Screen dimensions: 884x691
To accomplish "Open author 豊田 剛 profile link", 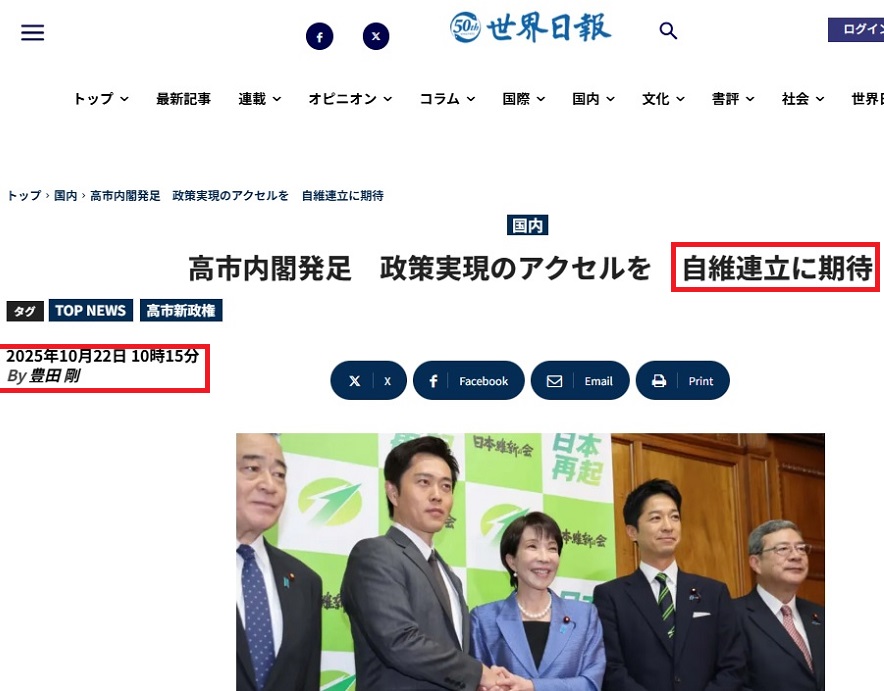I will tap(54, 376).
